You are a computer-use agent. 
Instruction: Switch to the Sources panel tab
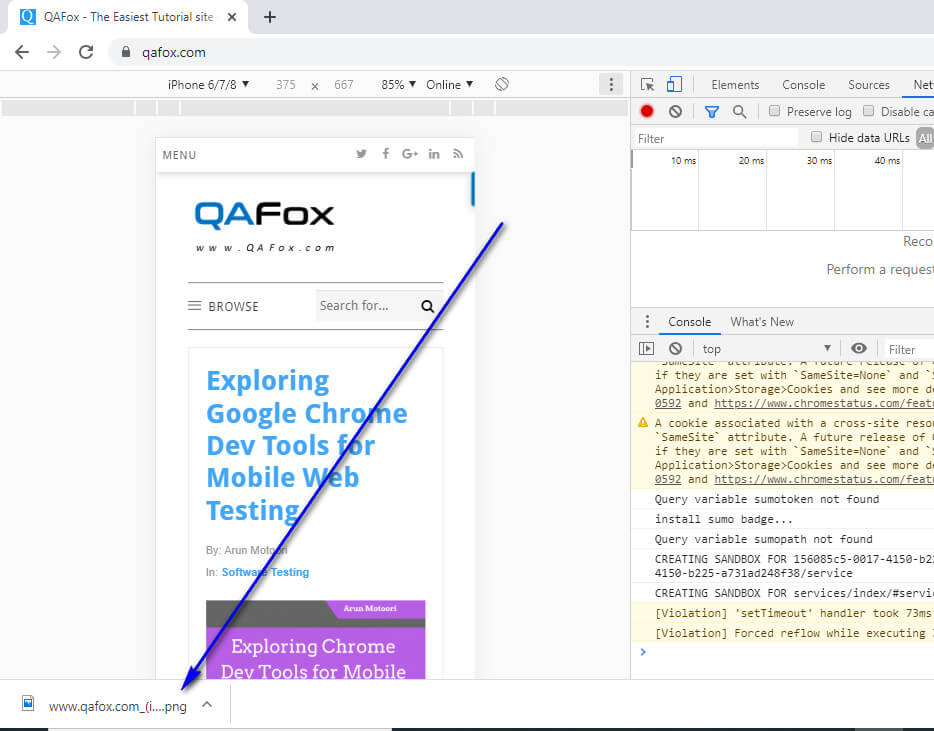pos(868,85)
